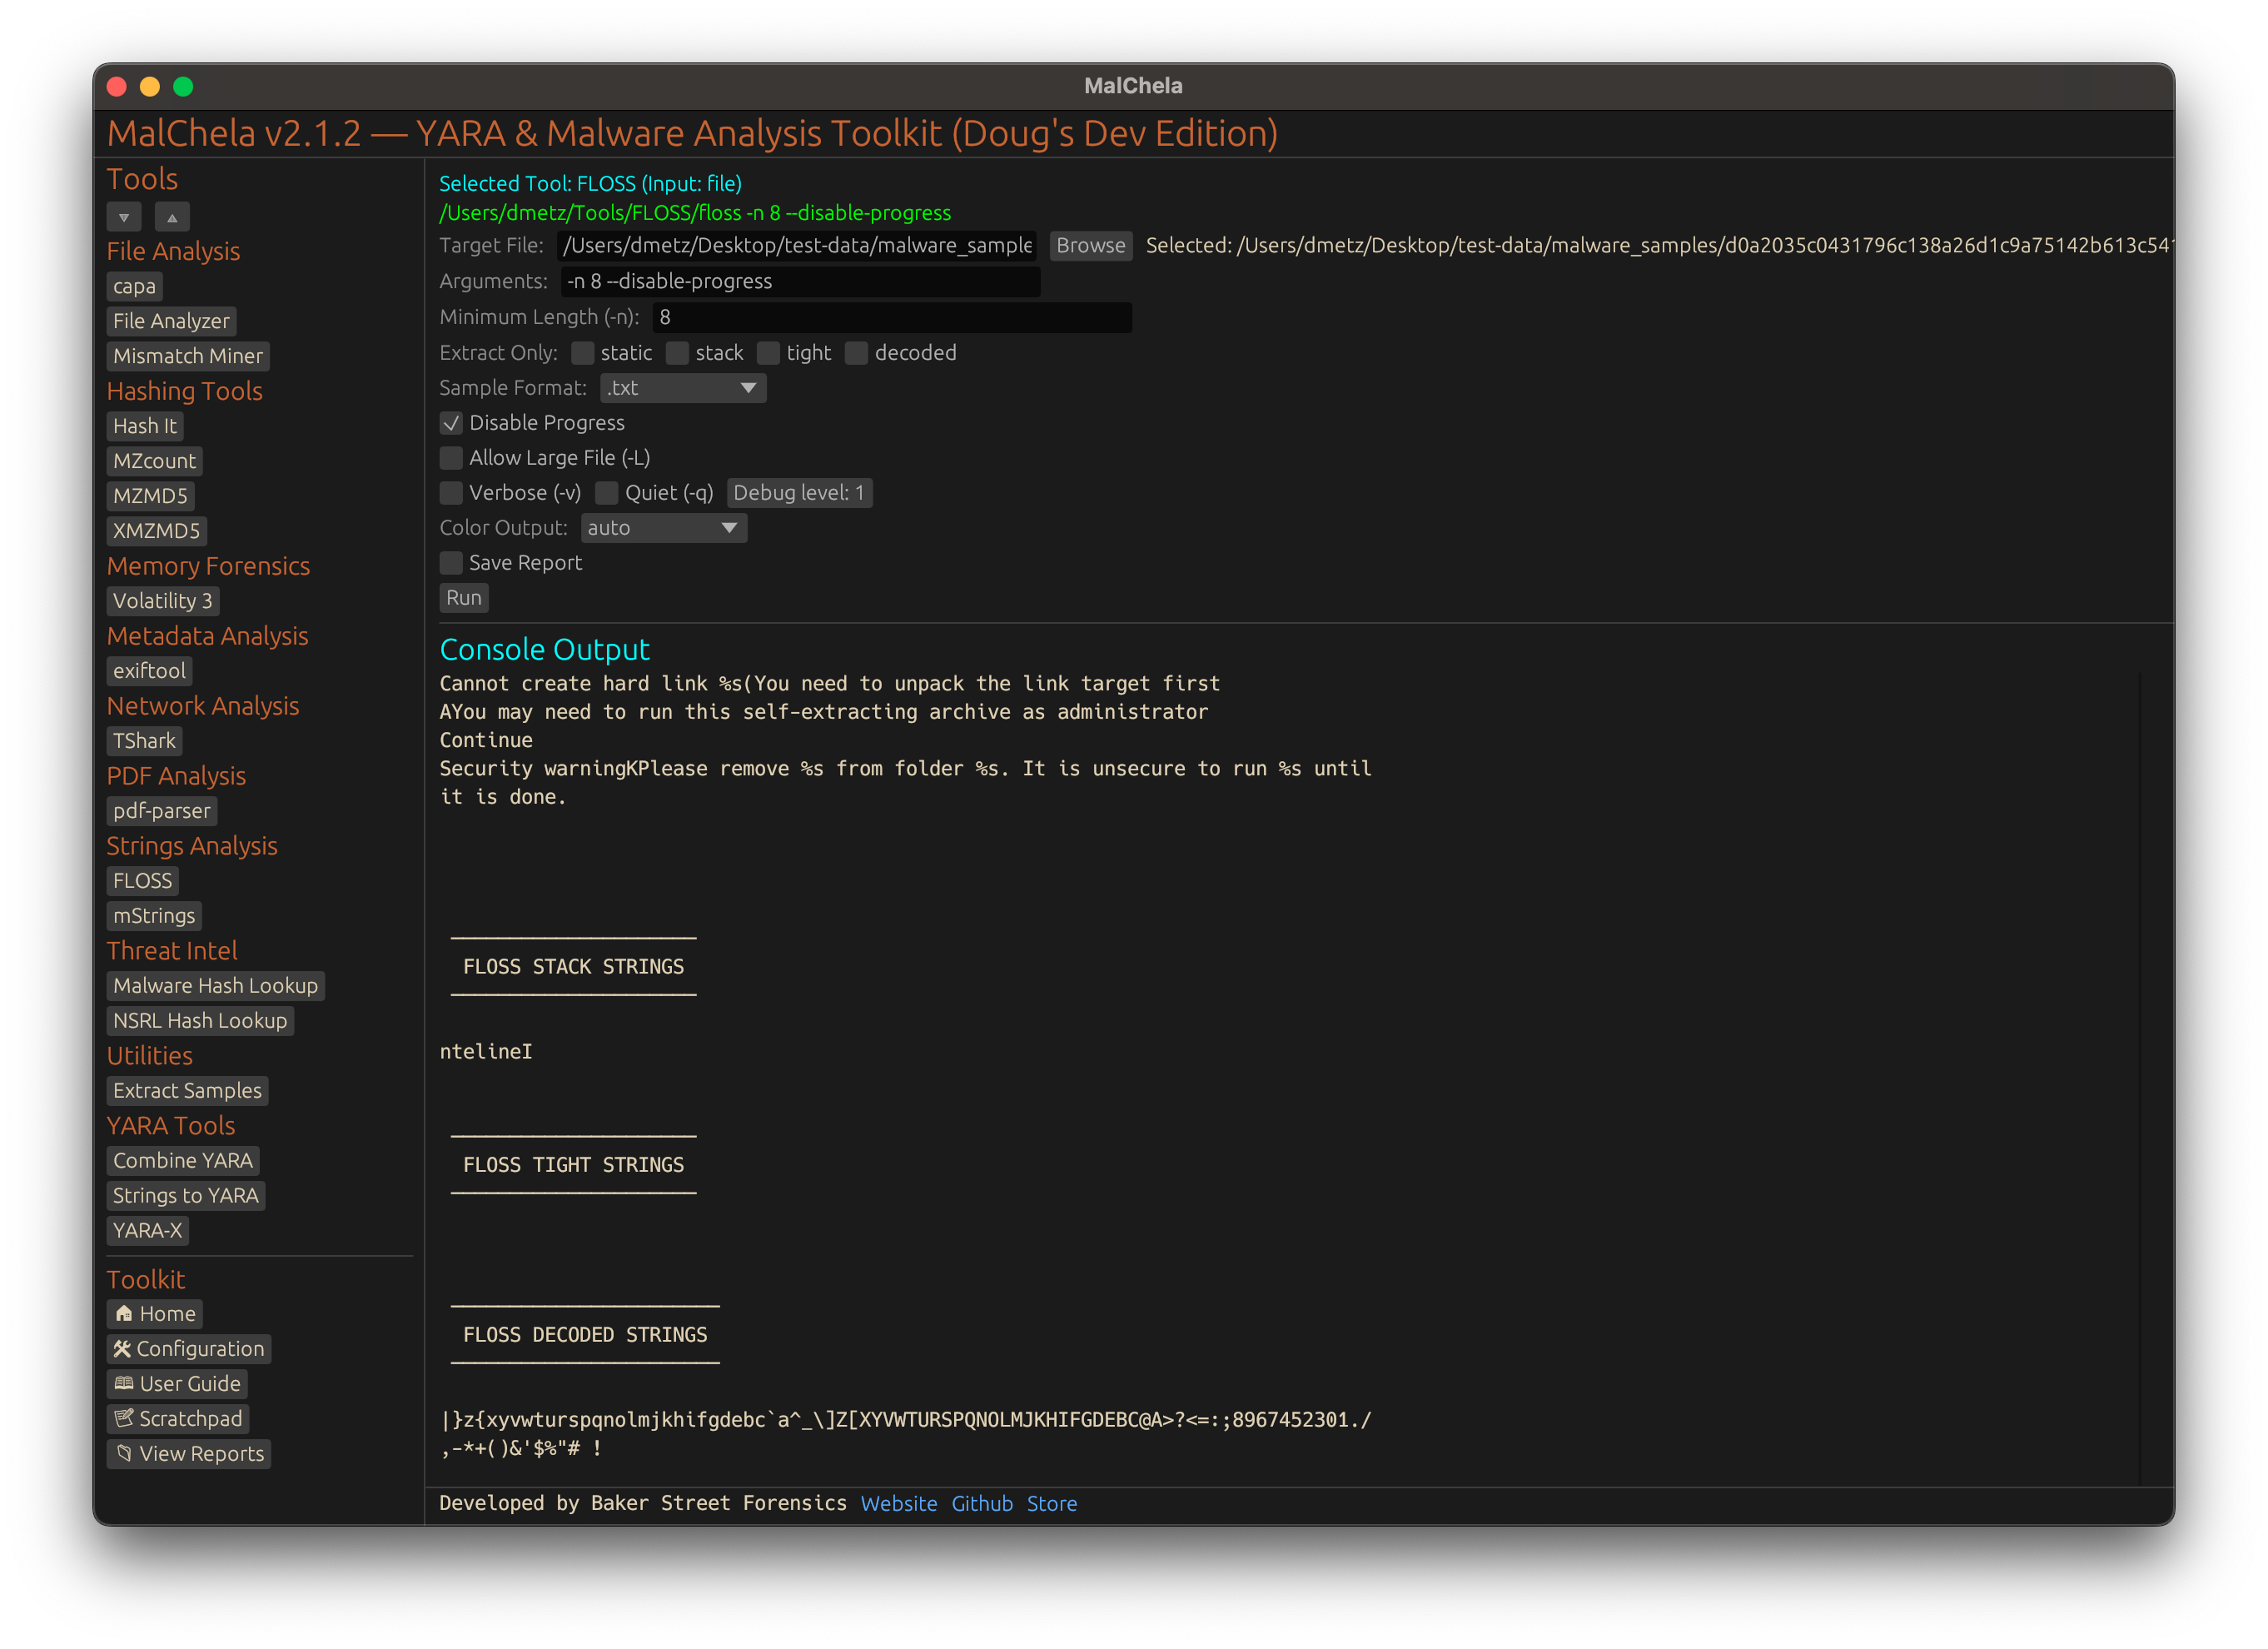Open MZcount tool
The width and height of the screenshot is (2268, 1649).
[155, 461]
